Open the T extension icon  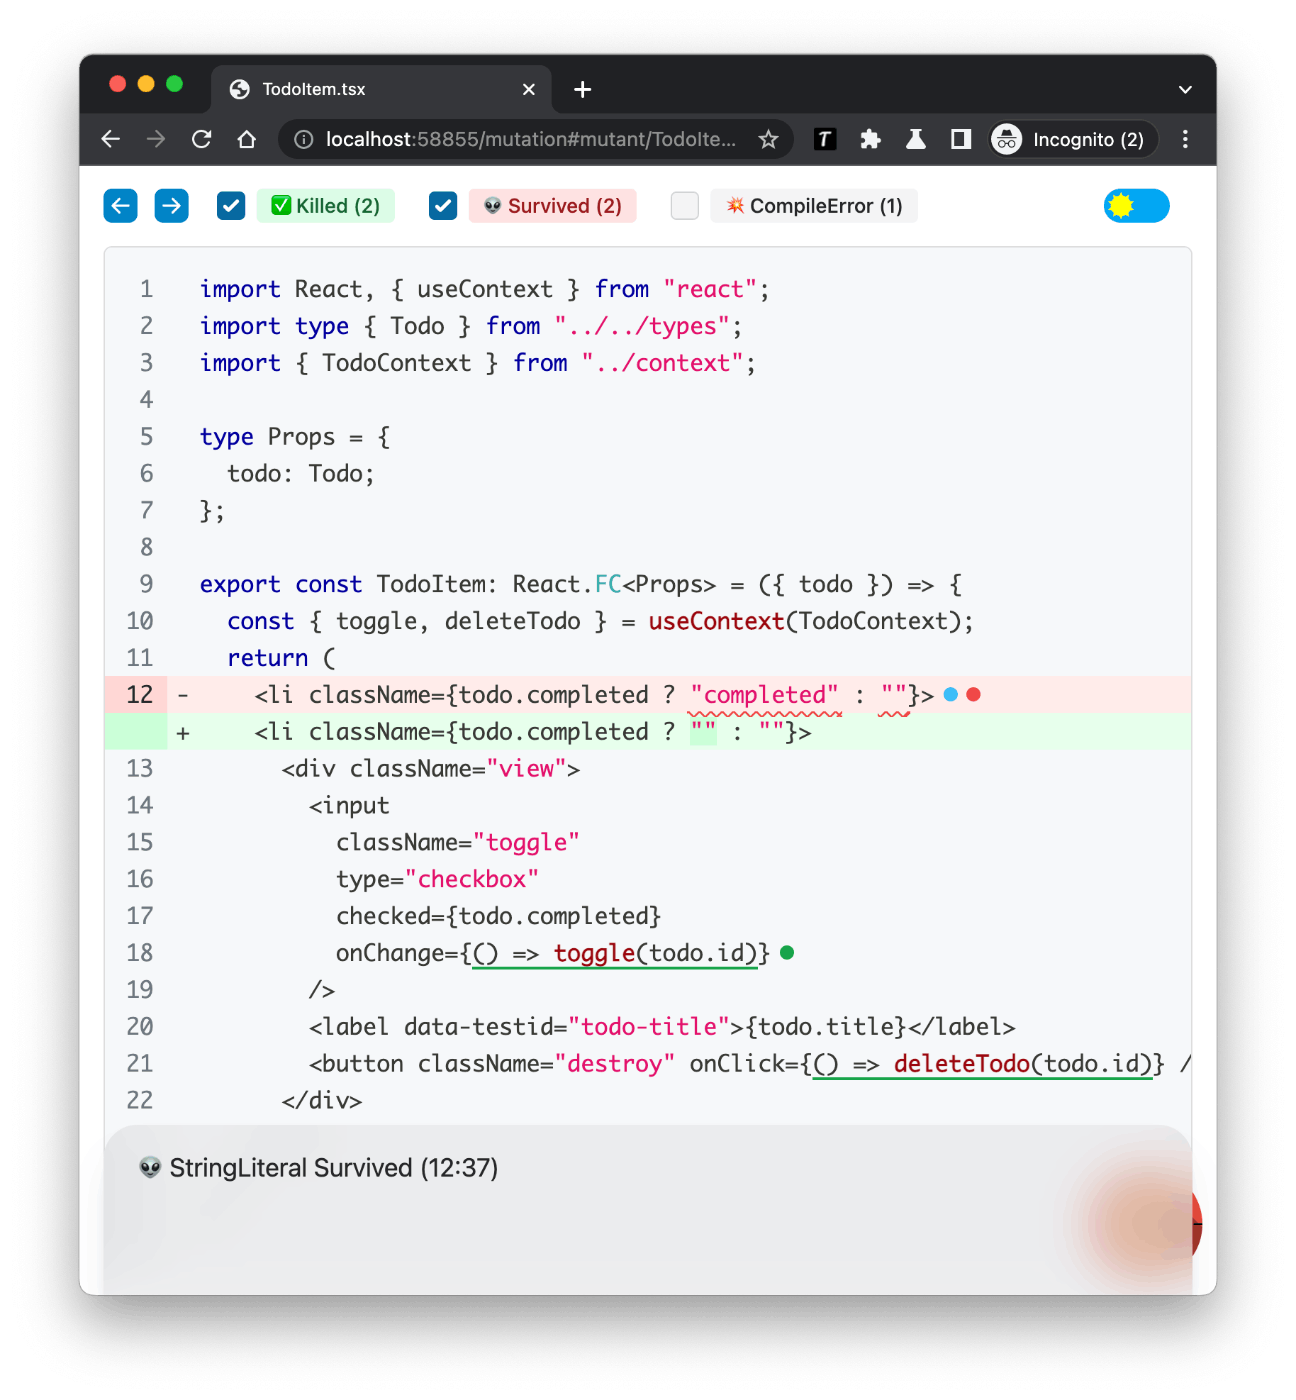[825, 139]
